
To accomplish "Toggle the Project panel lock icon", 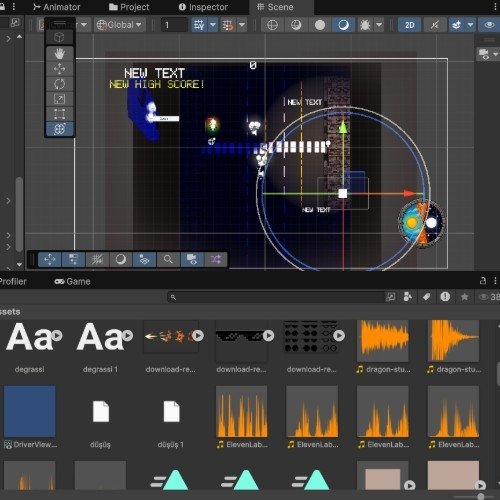I will tap(483, 281).
